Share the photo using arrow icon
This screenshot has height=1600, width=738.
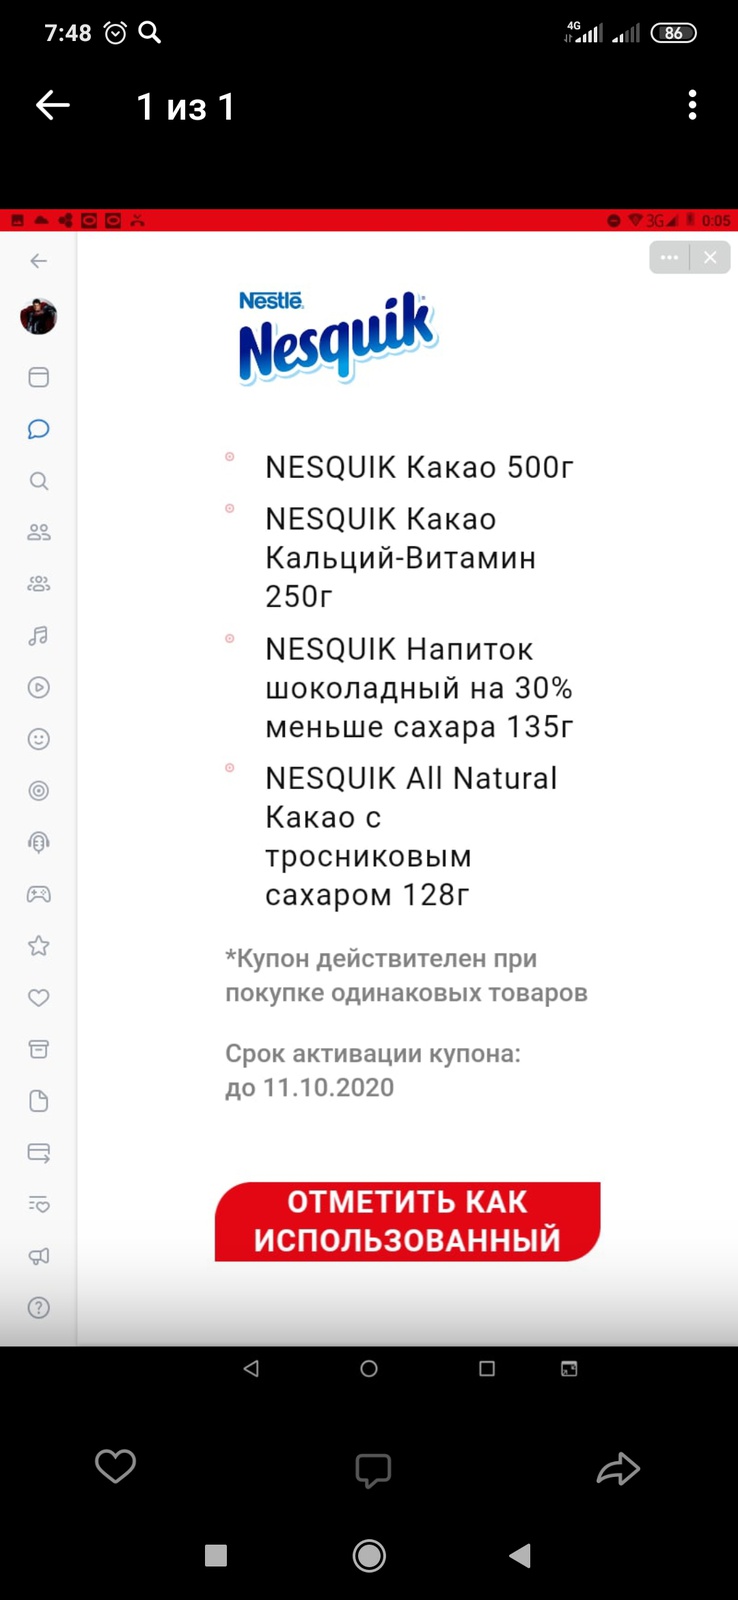(x=618, y=1468)
